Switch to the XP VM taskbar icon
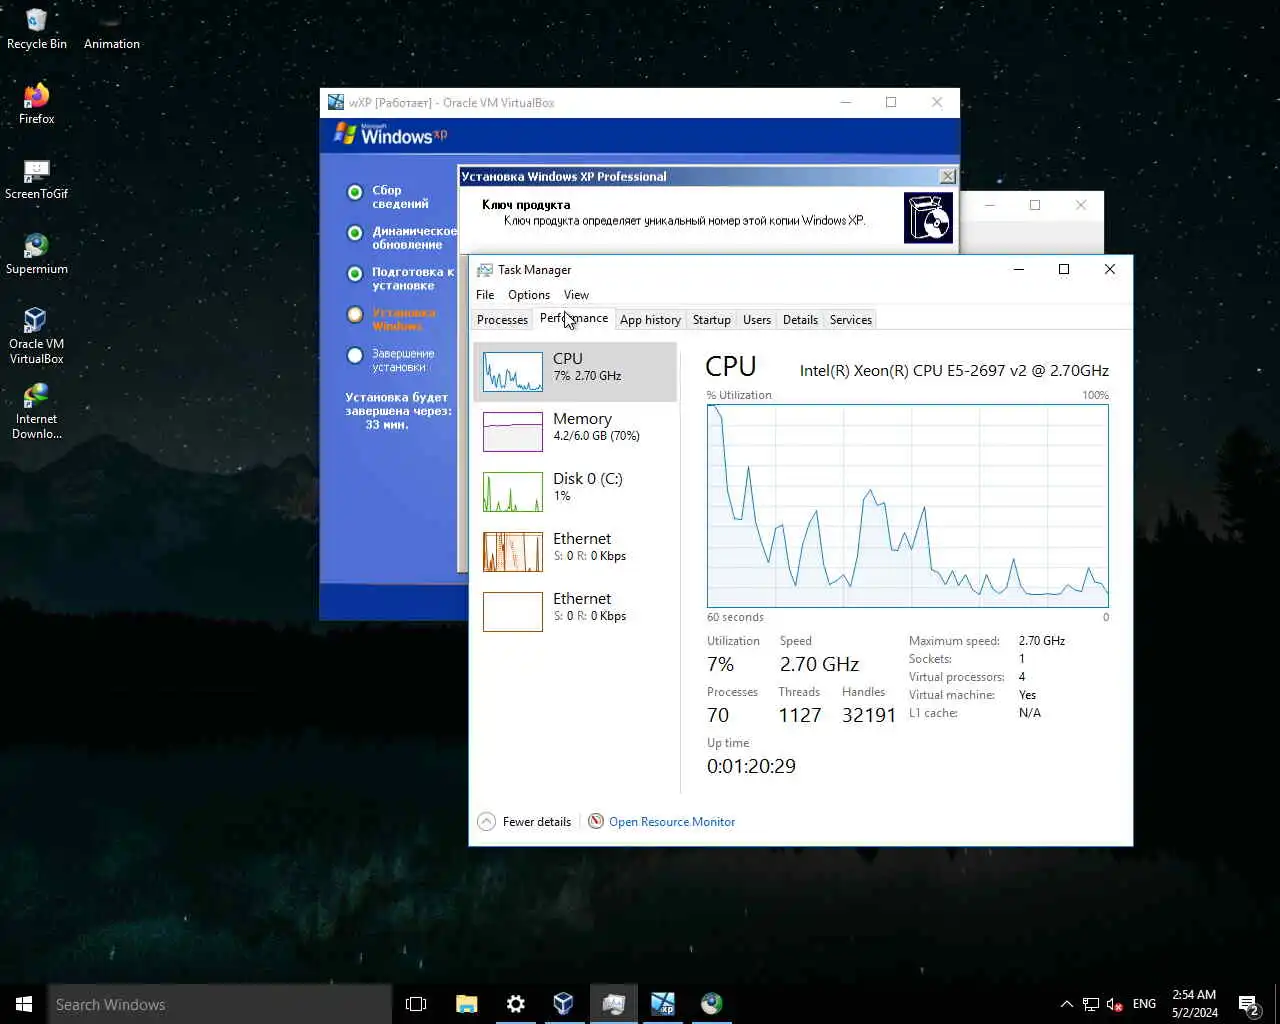The height and width of the screenshot is (1024, 1280). pyautogui.click(x=662, y=1004)
